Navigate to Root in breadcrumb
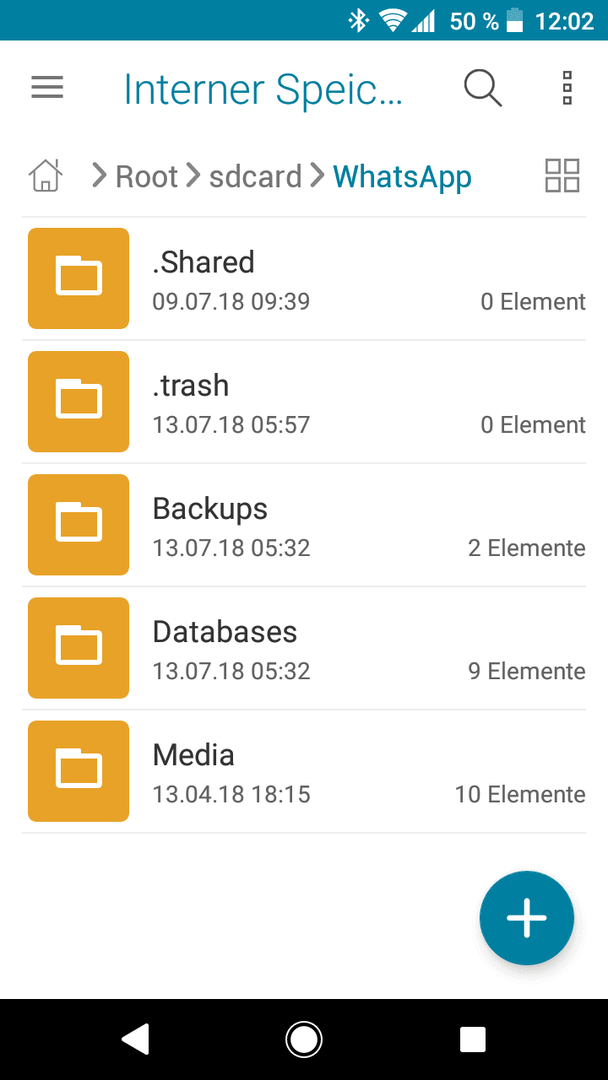 pyautogui.click(x=146, y=176)
